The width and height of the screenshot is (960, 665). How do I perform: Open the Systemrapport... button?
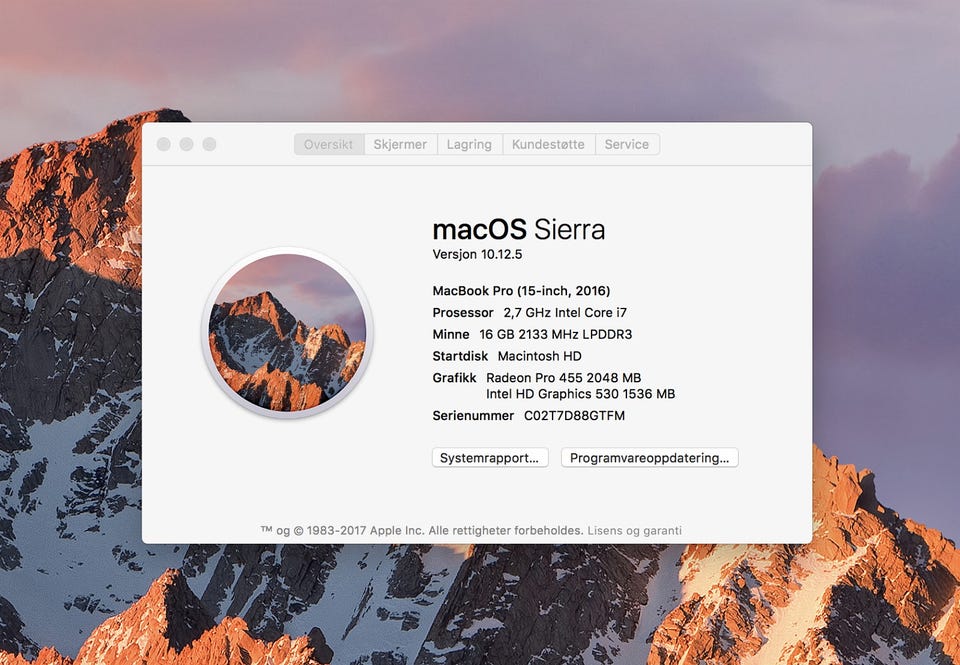click(490, 458)
